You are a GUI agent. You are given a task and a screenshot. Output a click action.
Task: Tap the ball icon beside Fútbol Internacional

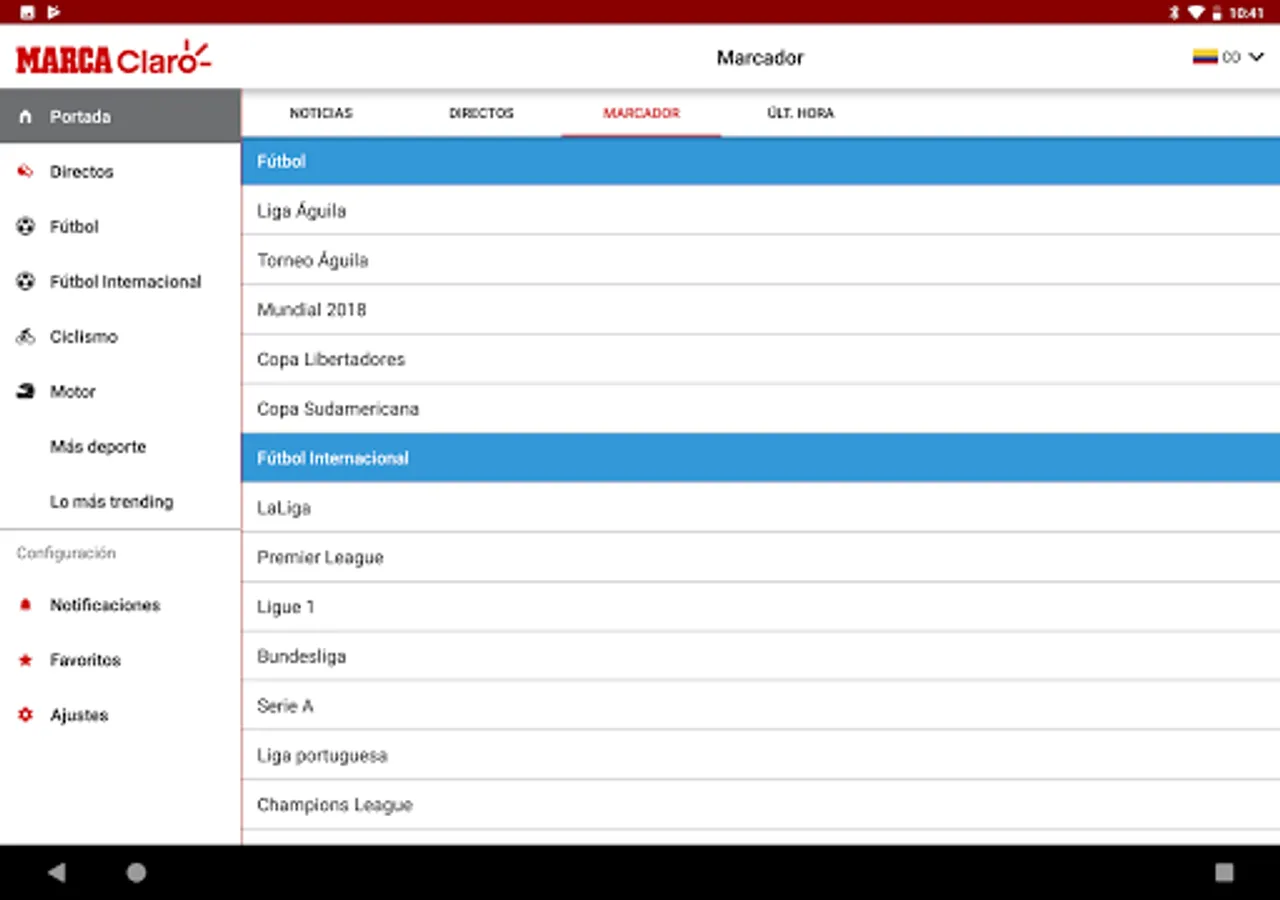click(26, 282)
